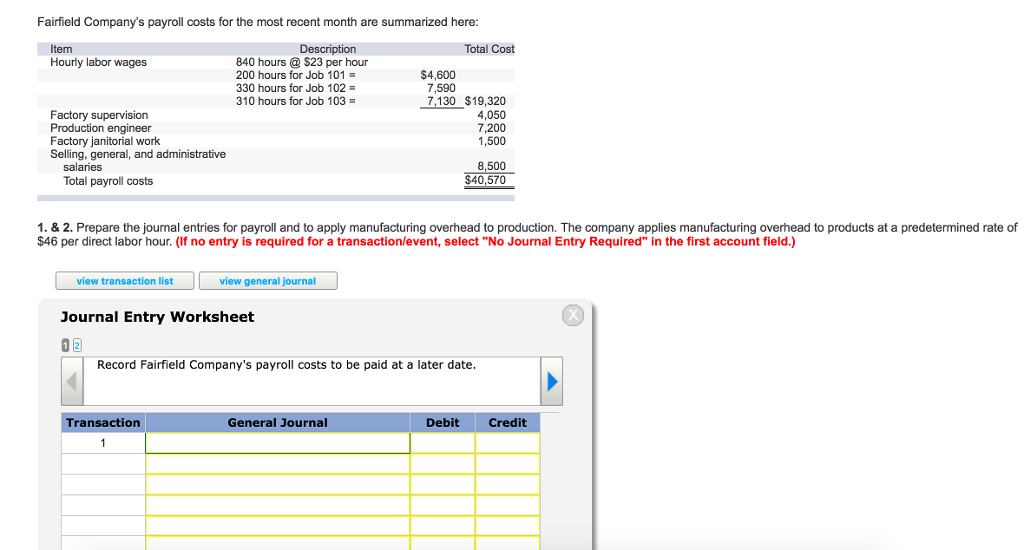Click the '7,200' production engineer amount
Image resolution: width=1024 pixels, height=550 pixels.
[492, 128]
